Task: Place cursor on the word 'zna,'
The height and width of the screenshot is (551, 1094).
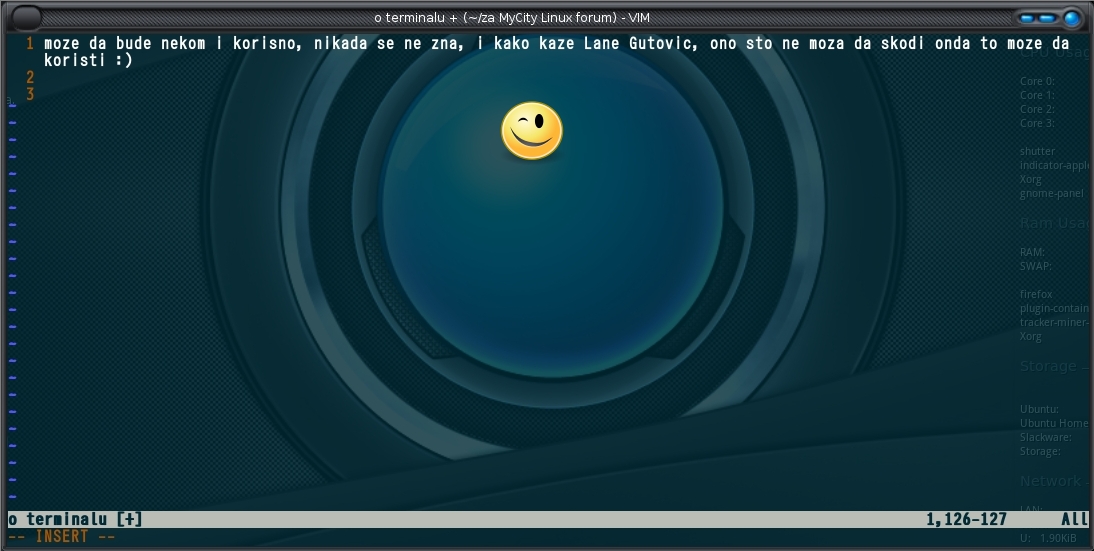Action: point(449,43)
